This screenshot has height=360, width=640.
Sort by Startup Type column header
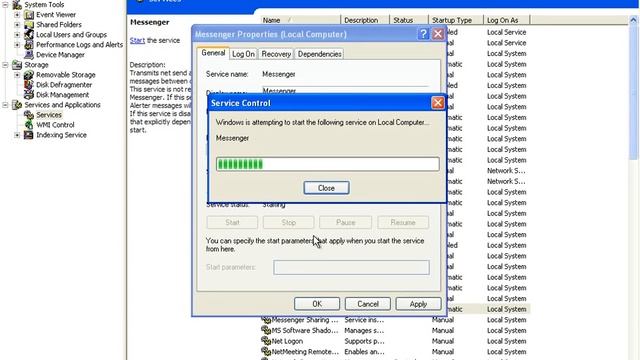456,20
